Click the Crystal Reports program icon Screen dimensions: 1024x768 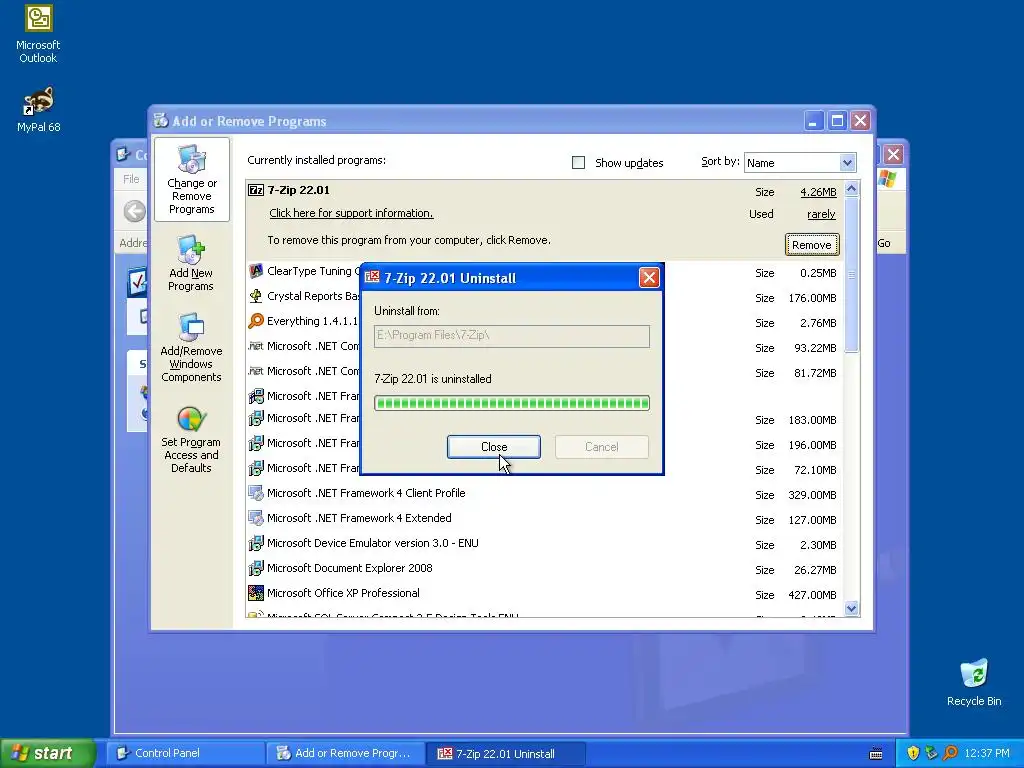click(256, 296)
